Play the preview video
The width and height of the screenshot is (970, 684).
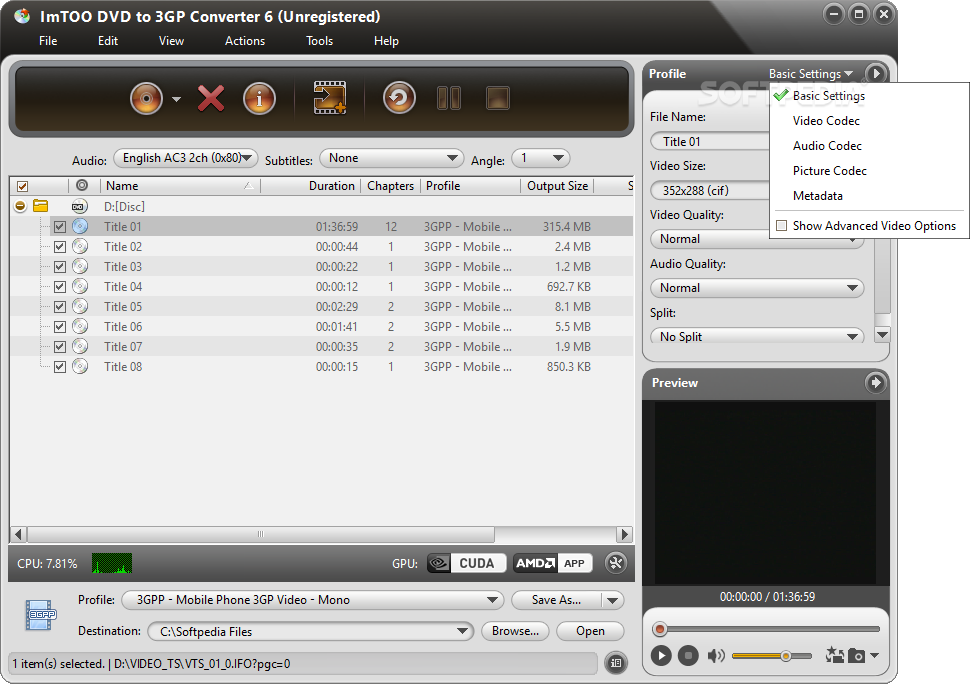(661, 656)
